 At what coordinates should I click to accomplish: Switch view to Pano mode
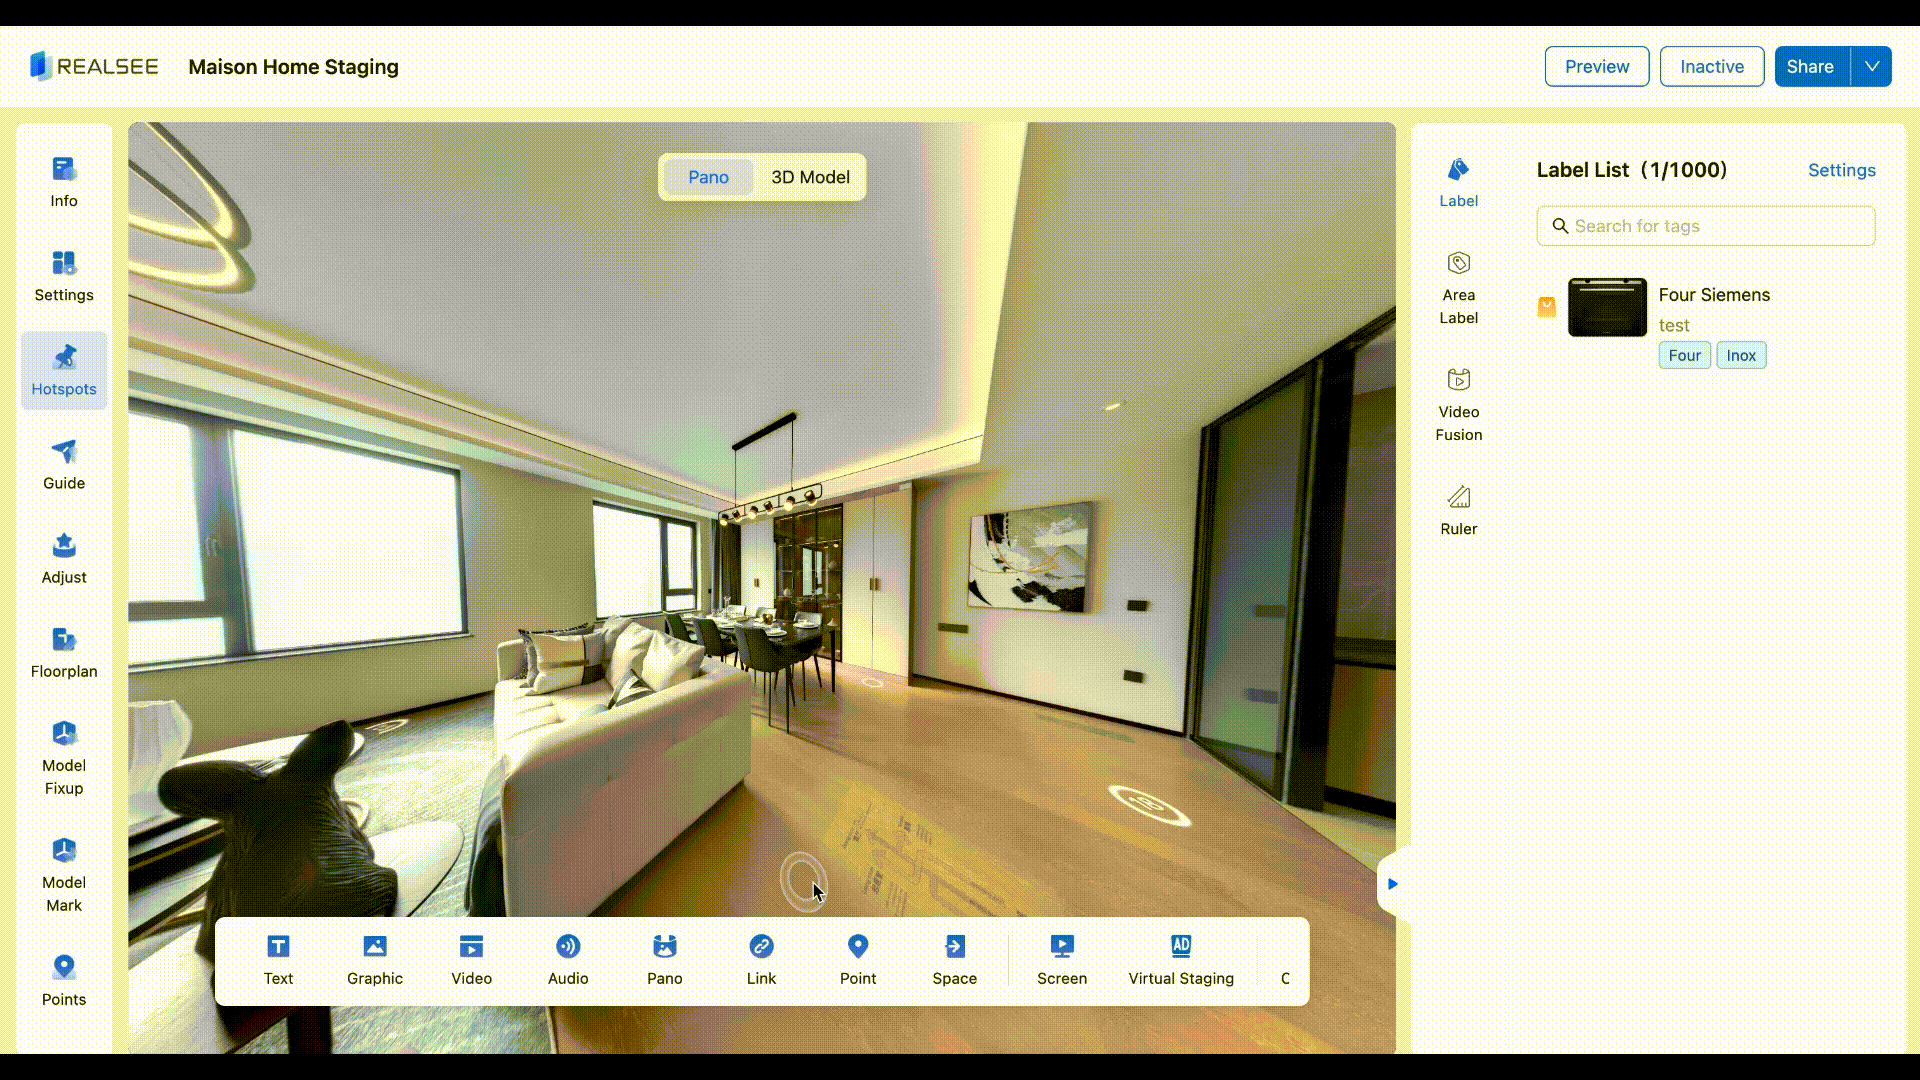click(708, 177)
